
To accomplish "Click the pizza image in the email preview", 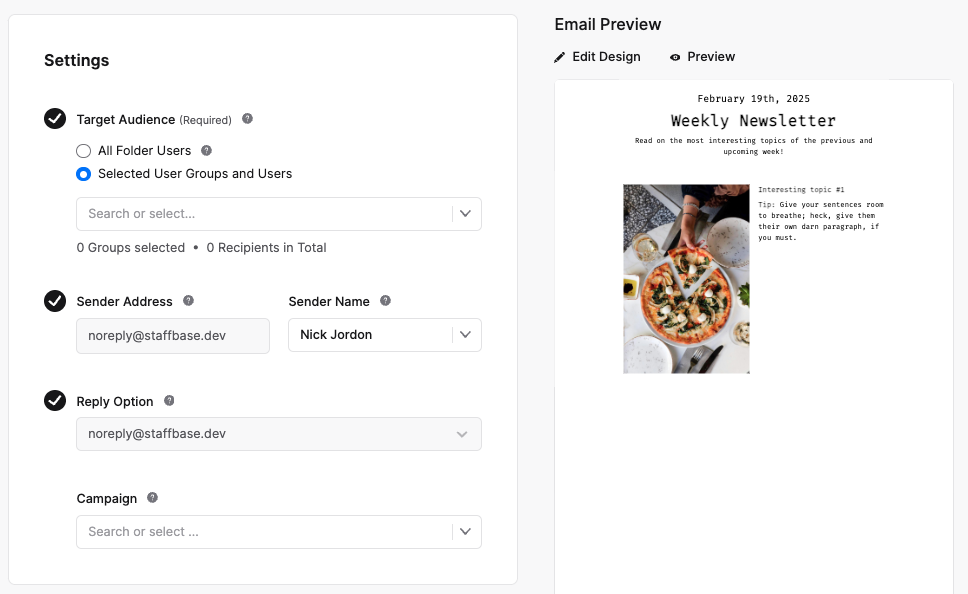I will click(686, 278).
